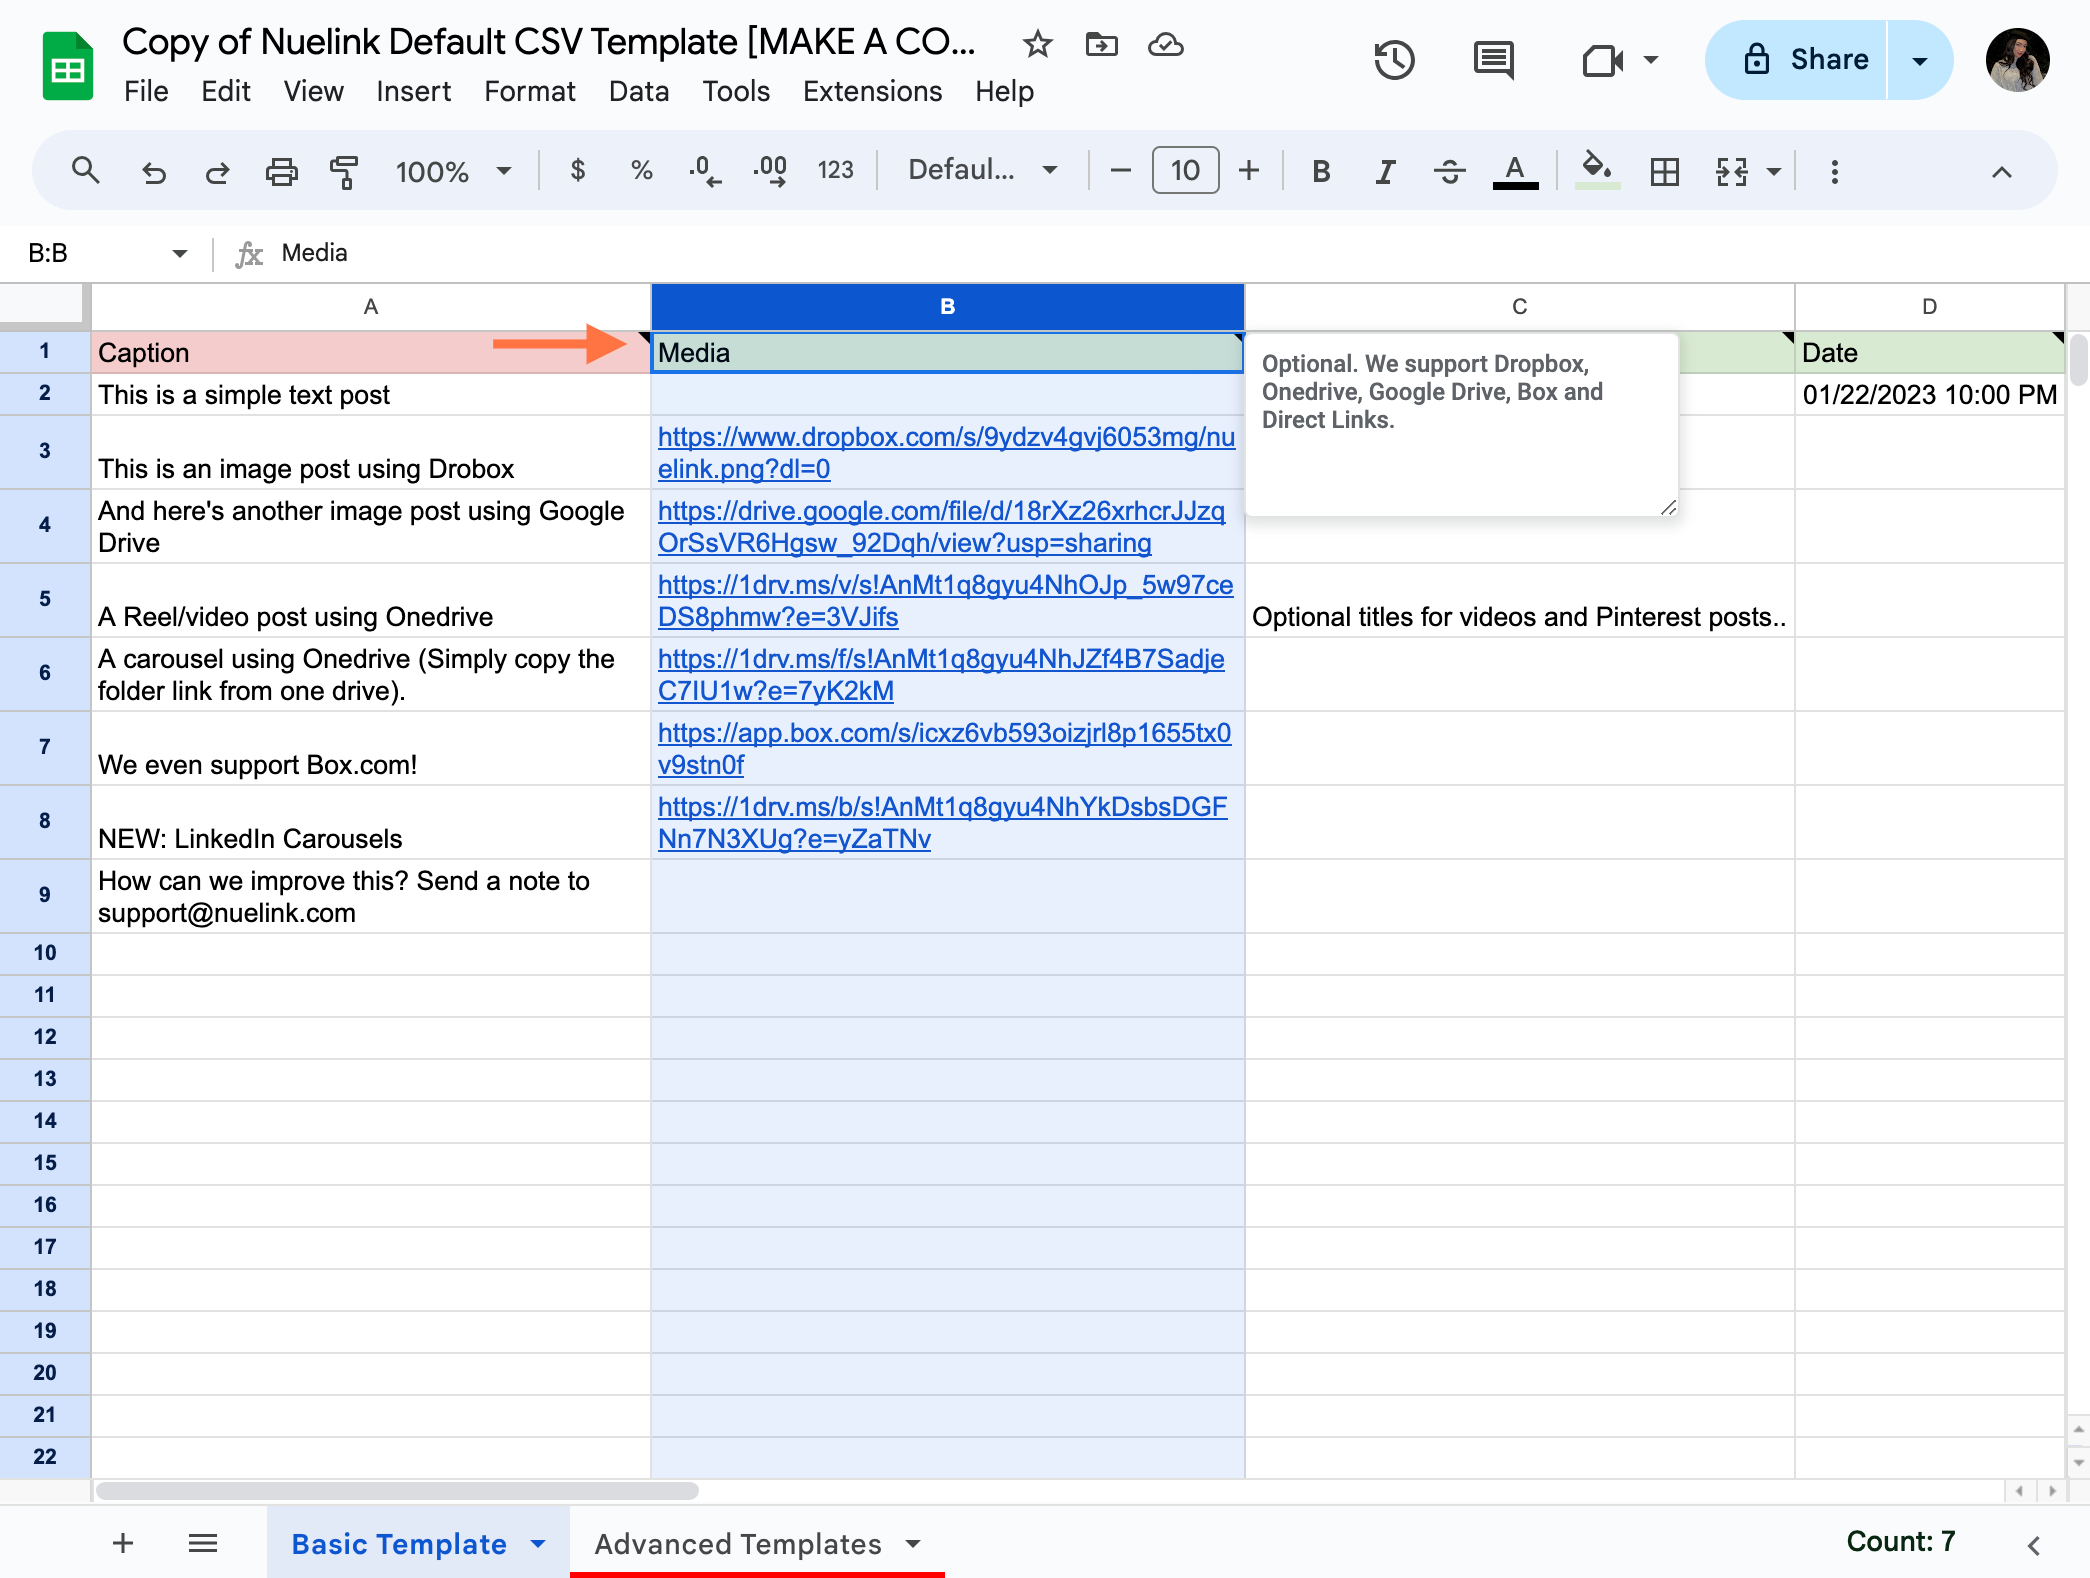Open the Dropbox nuelink.png link
This screenshot has width=2090, height=1578.
tap(946, 453)
